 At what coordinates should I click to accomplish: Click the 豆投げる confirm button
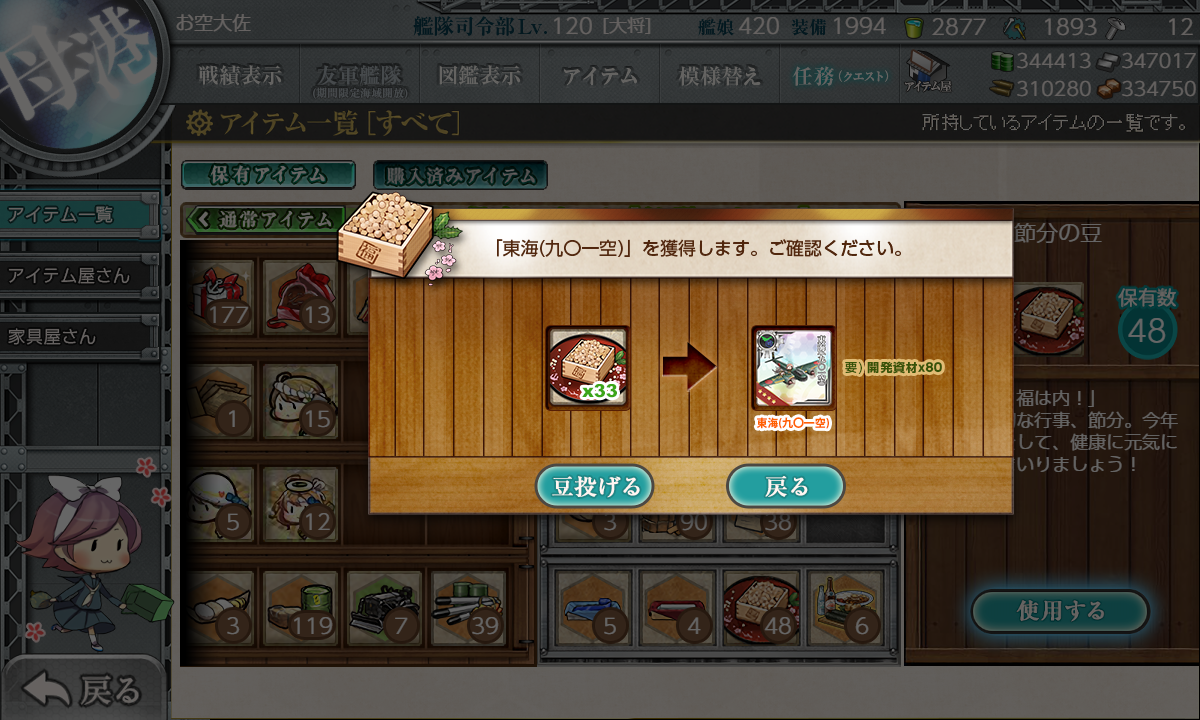click(x=595, y=487)
